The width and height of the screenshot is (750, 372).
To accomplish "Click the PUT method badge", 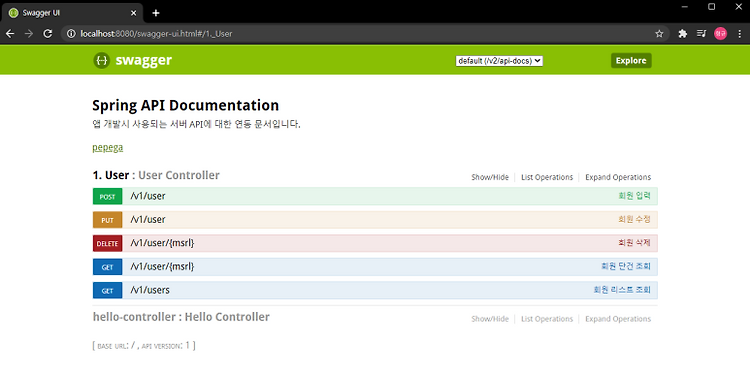I will tap(108, 220).
